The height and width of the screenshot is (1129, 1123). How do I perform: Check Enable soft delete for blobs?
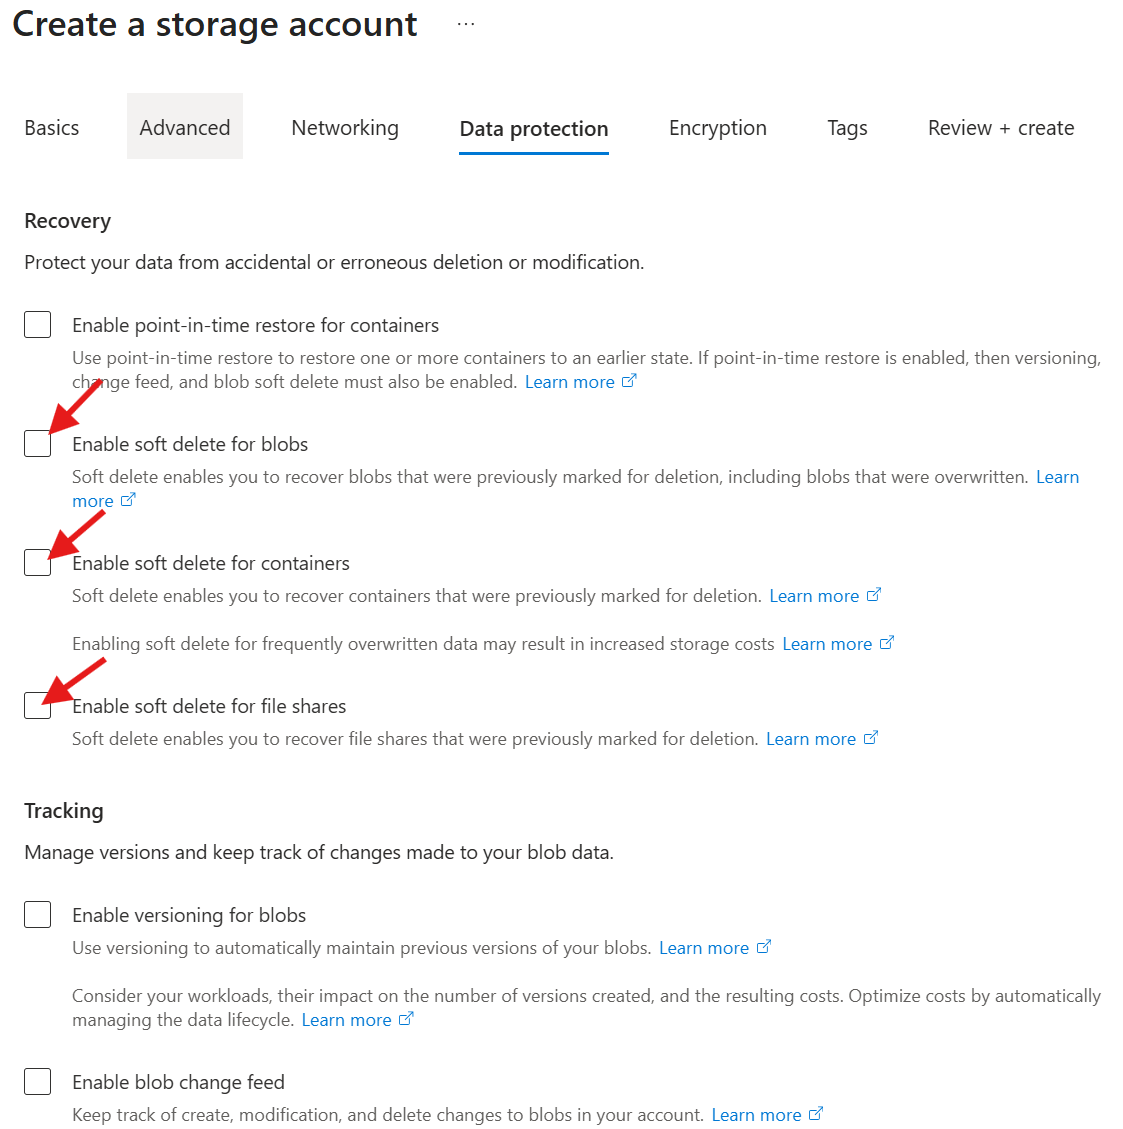pyautogui.click(x=38, y=444)
